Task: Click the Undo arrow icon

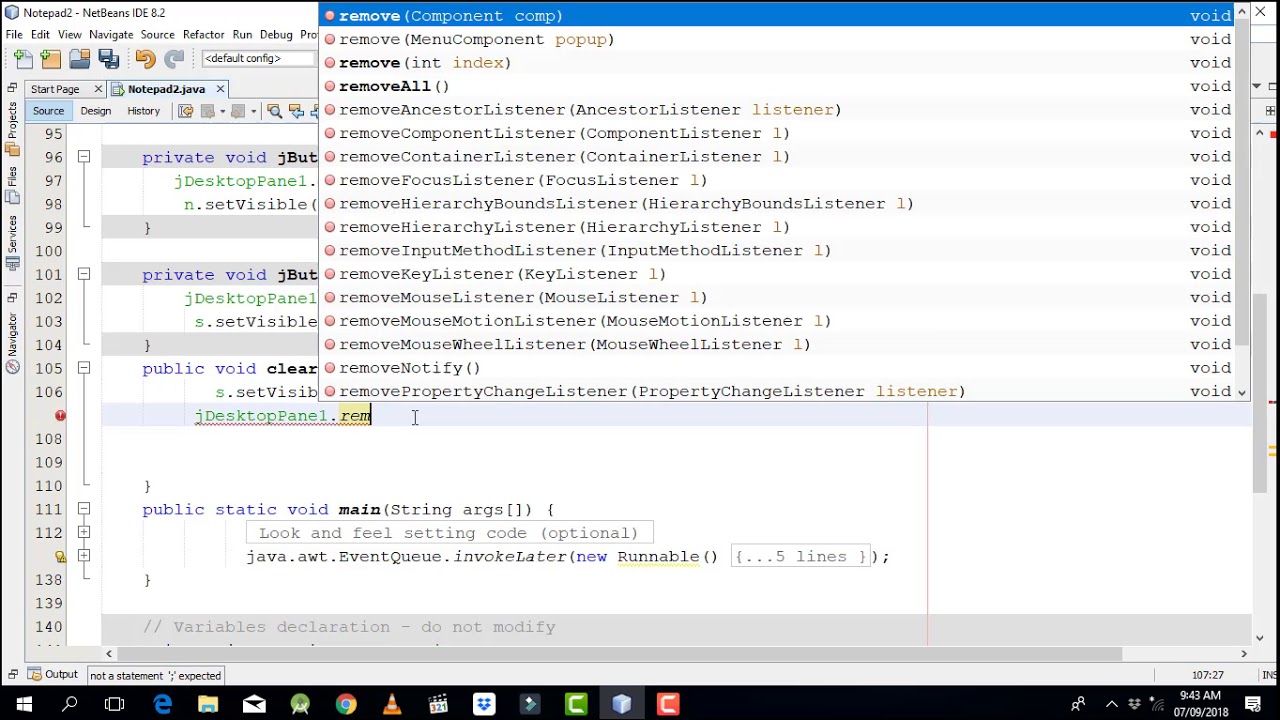Action: pos(145,59)
